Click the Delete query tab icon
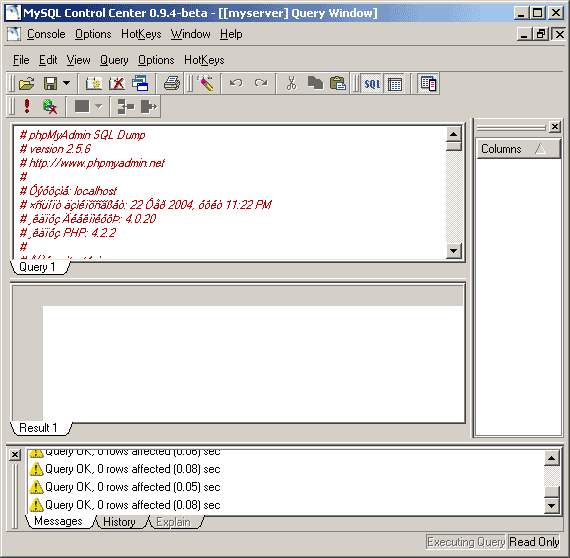Screen dimensions: 570x558 (117, 84)
